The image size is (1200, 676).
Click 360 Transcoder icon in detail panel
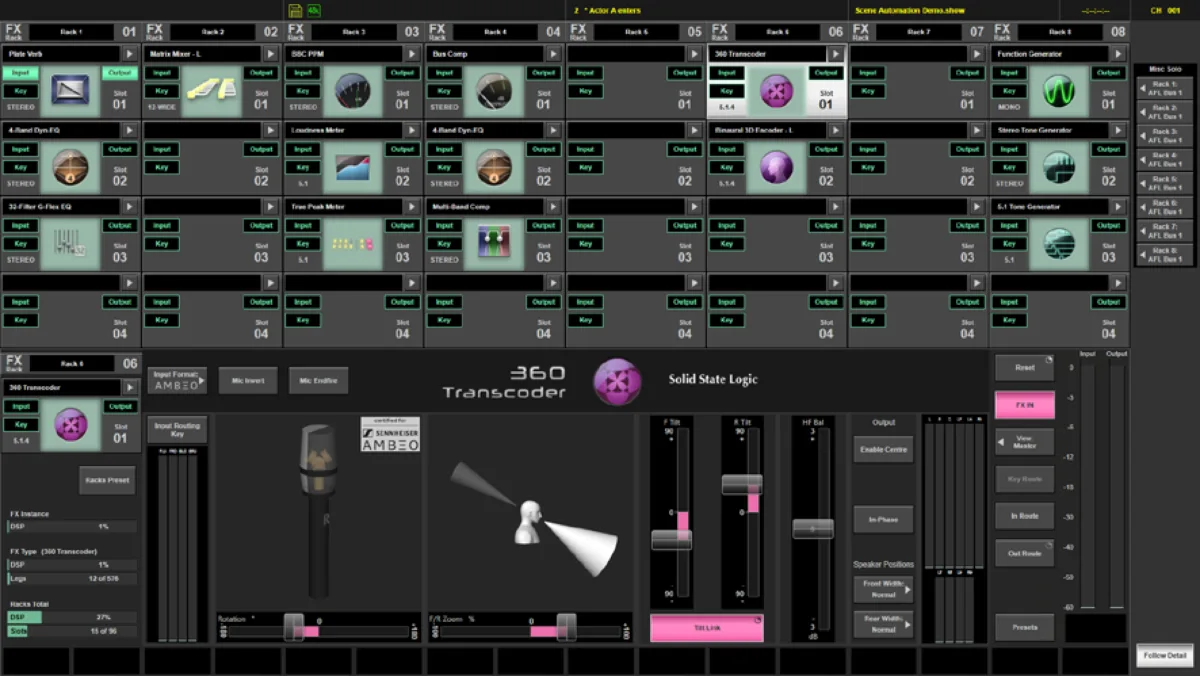70,424
